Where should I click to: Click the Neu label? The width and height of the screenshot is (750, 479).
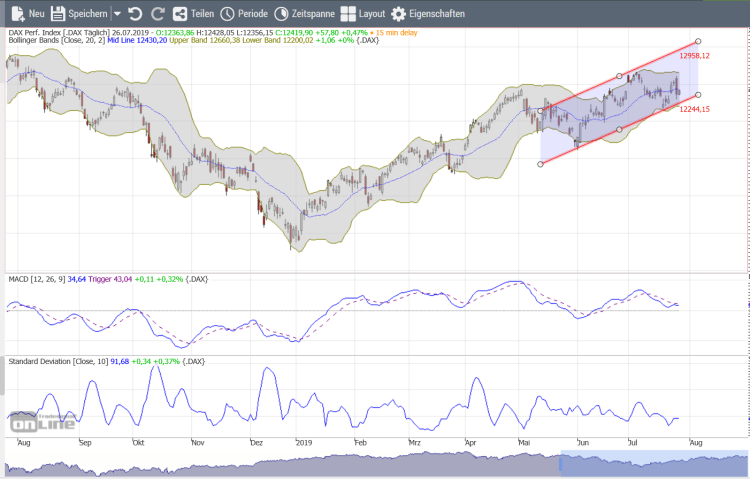click(37, 14)
